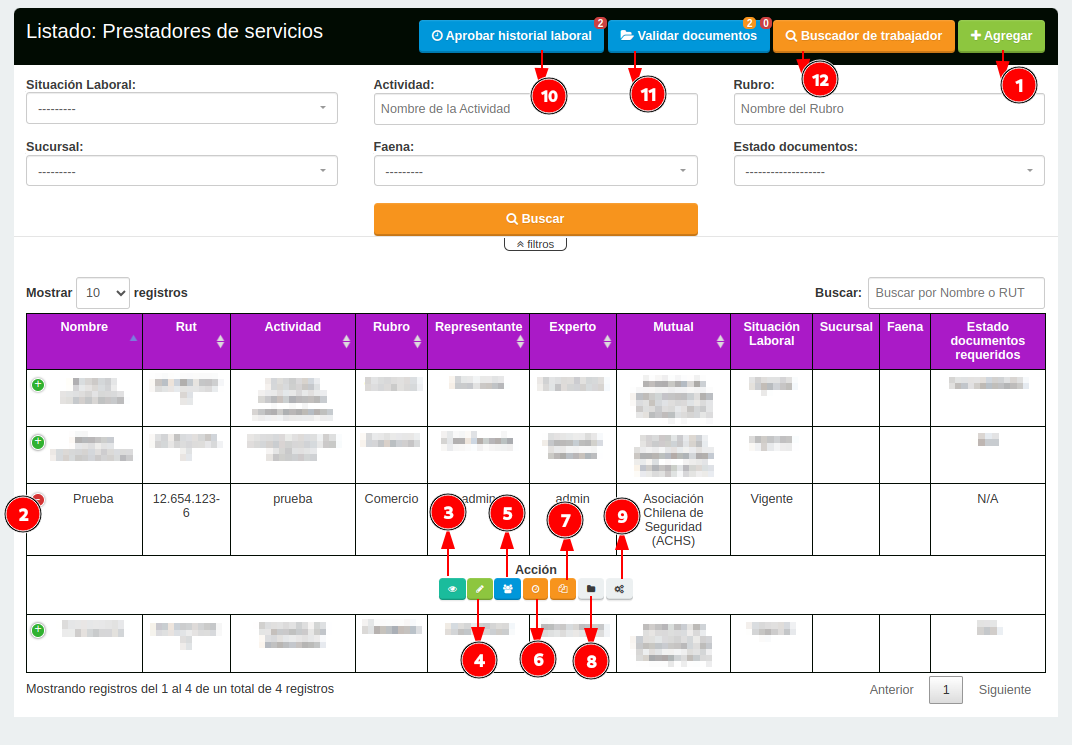Image resolution: width=1072 pixels, height=745 pixels.
Task: Click the Acción label above the action icons
Action: coord(535,569)
